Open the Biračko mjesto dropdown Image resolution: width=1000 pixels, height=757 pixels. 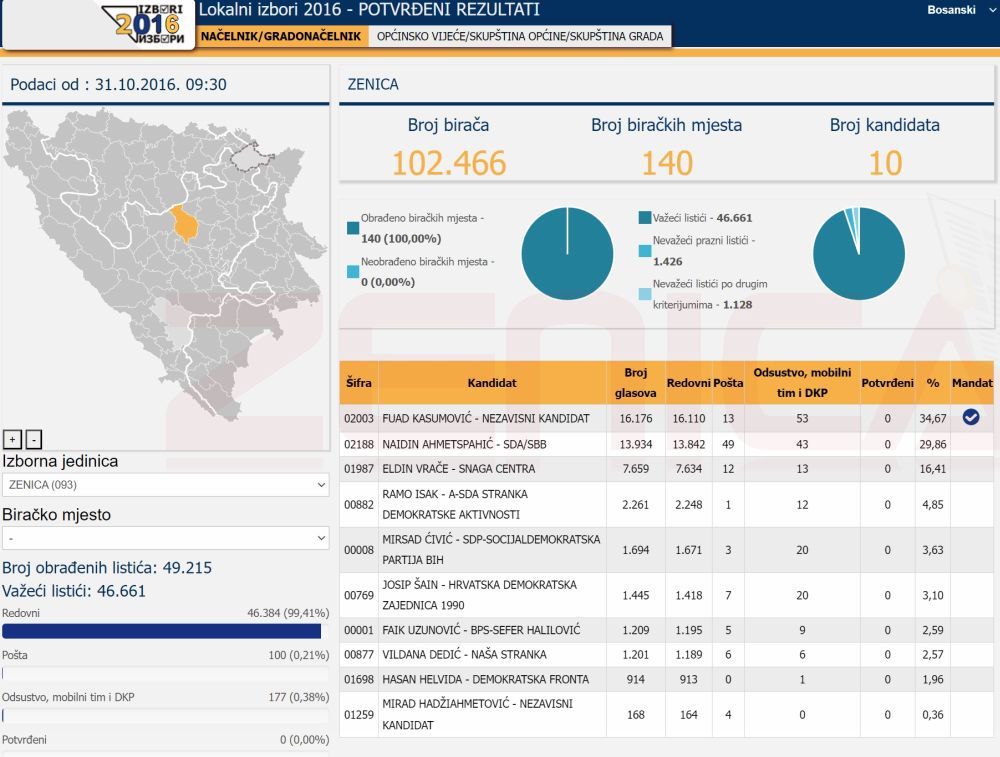(165, 538)
